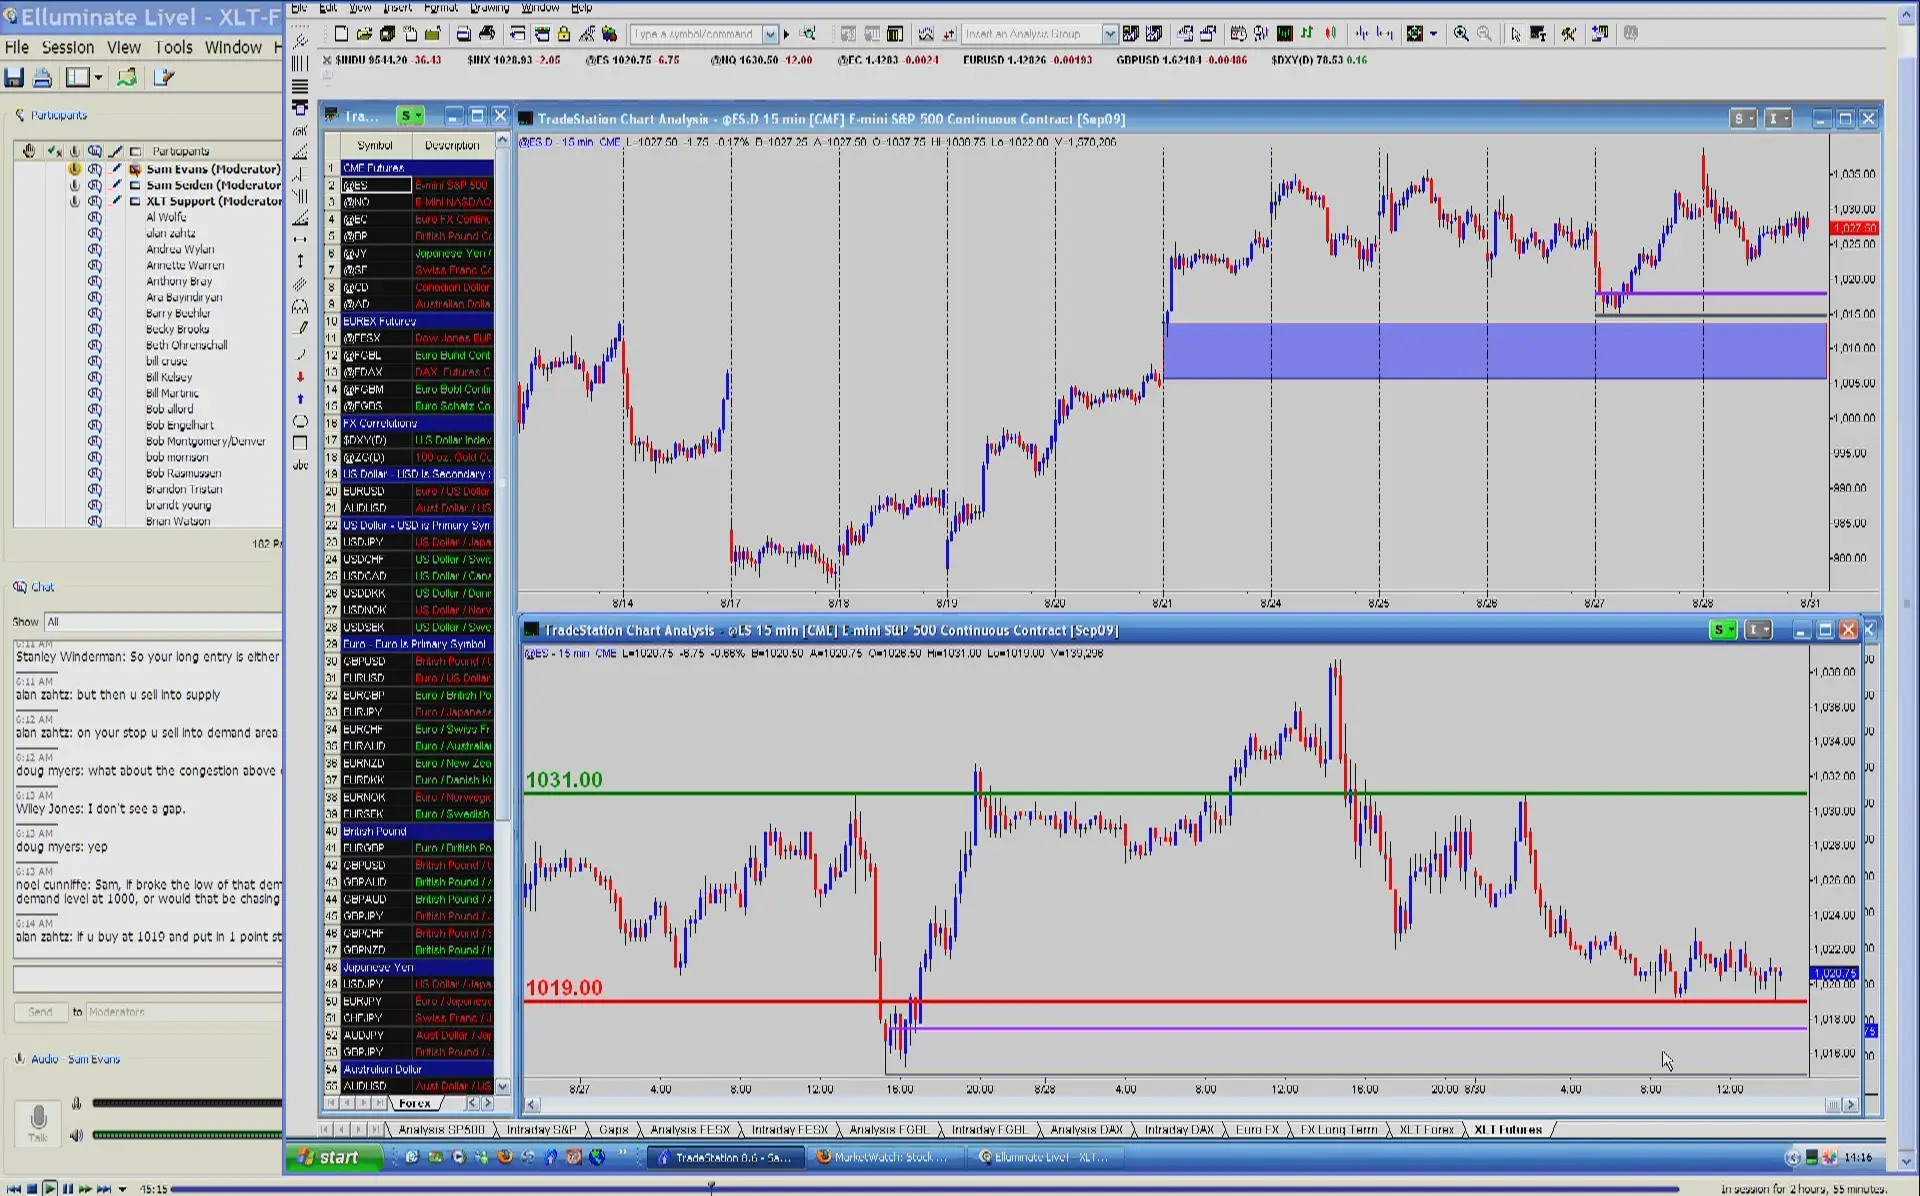The image size is (1920, 1196).
Task: Switch to MarketWatch taskbar button
Action: (x=884, y=1157)
